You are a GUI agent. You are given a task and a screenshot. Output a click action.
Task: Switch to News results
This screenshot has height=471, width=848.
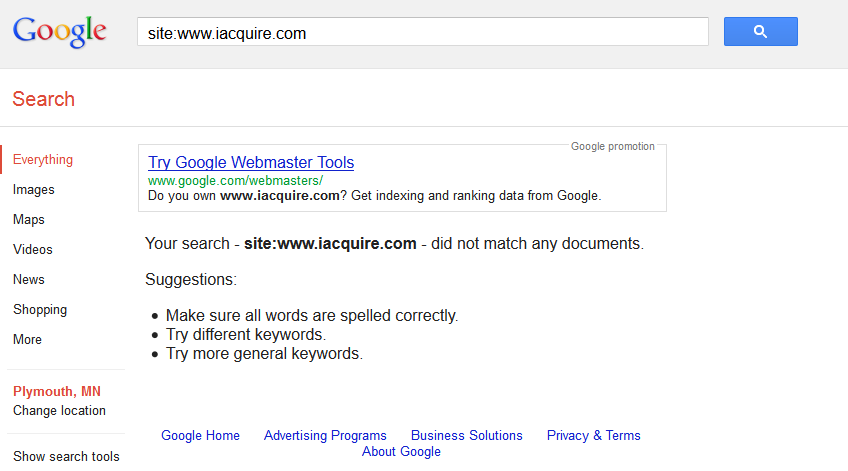pos(29,280)
